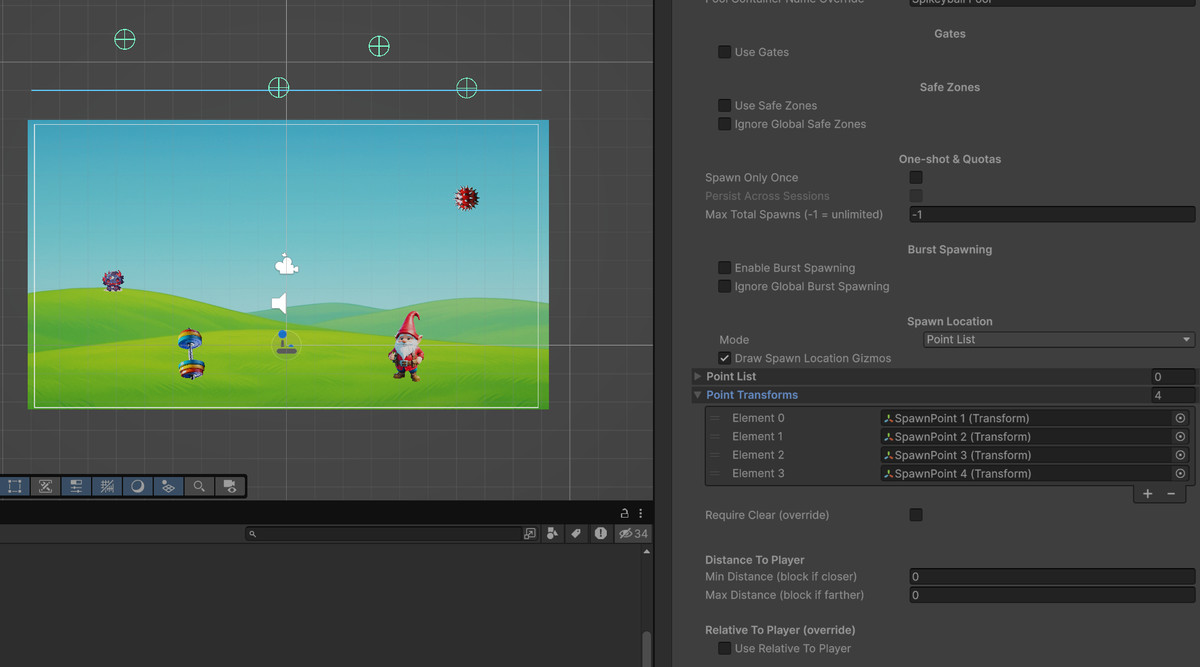The image size is (1200, 667).
Task: Collapse the Point Transforms foldout
Action: point(697,395)
